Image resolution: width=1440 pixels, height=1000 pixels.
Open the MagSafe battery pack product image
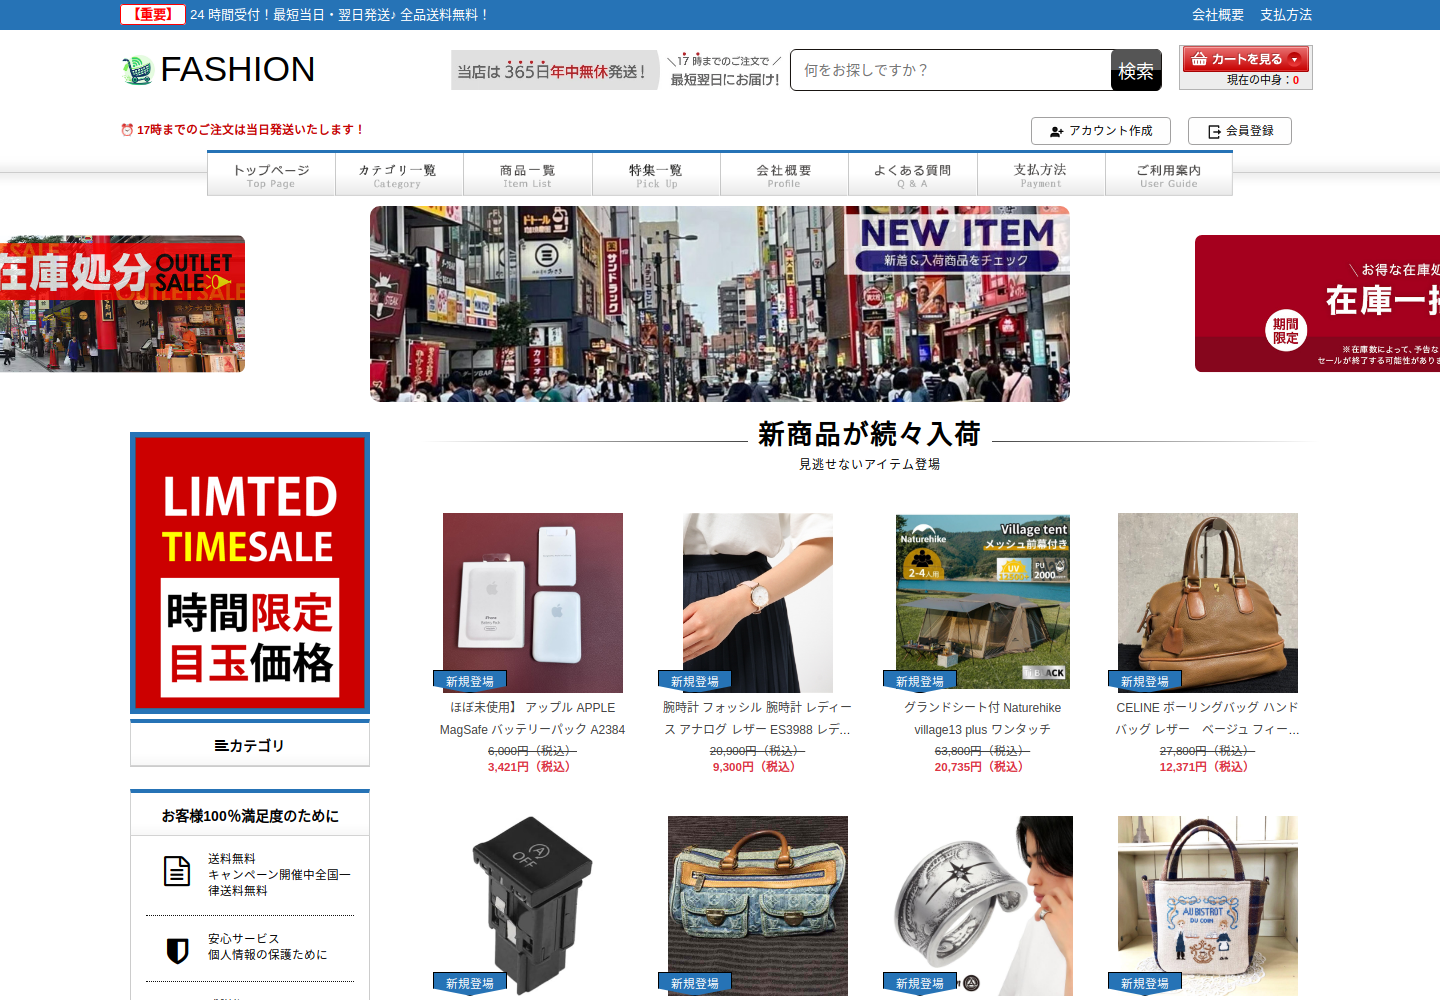(x=533, y=603)
